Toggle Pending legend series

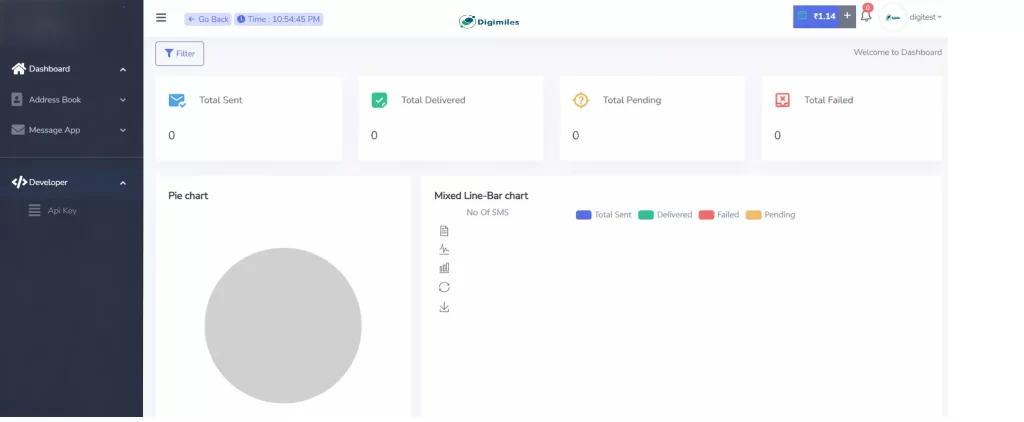tap(770, 215)
